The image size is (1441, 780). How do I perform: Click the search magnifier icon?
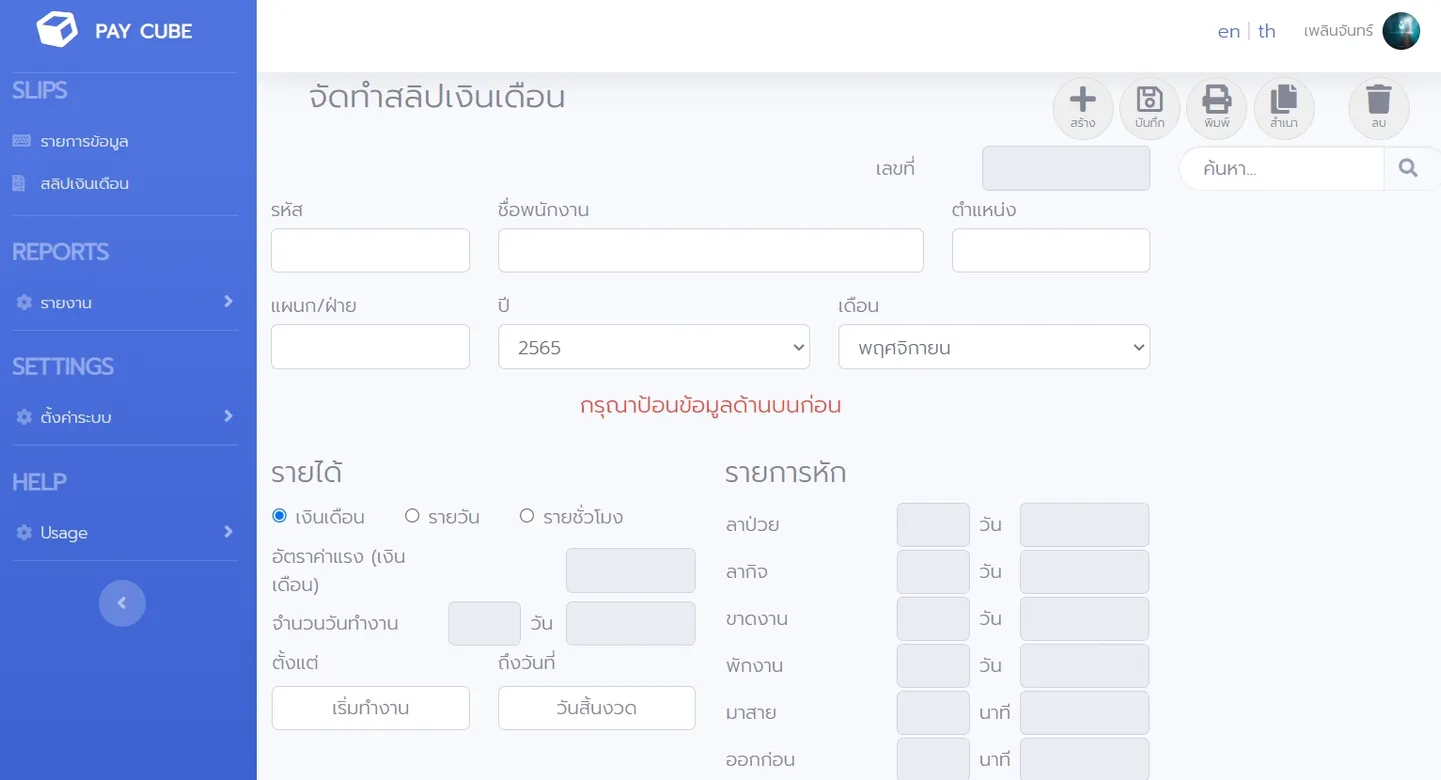click(1408, 168)
